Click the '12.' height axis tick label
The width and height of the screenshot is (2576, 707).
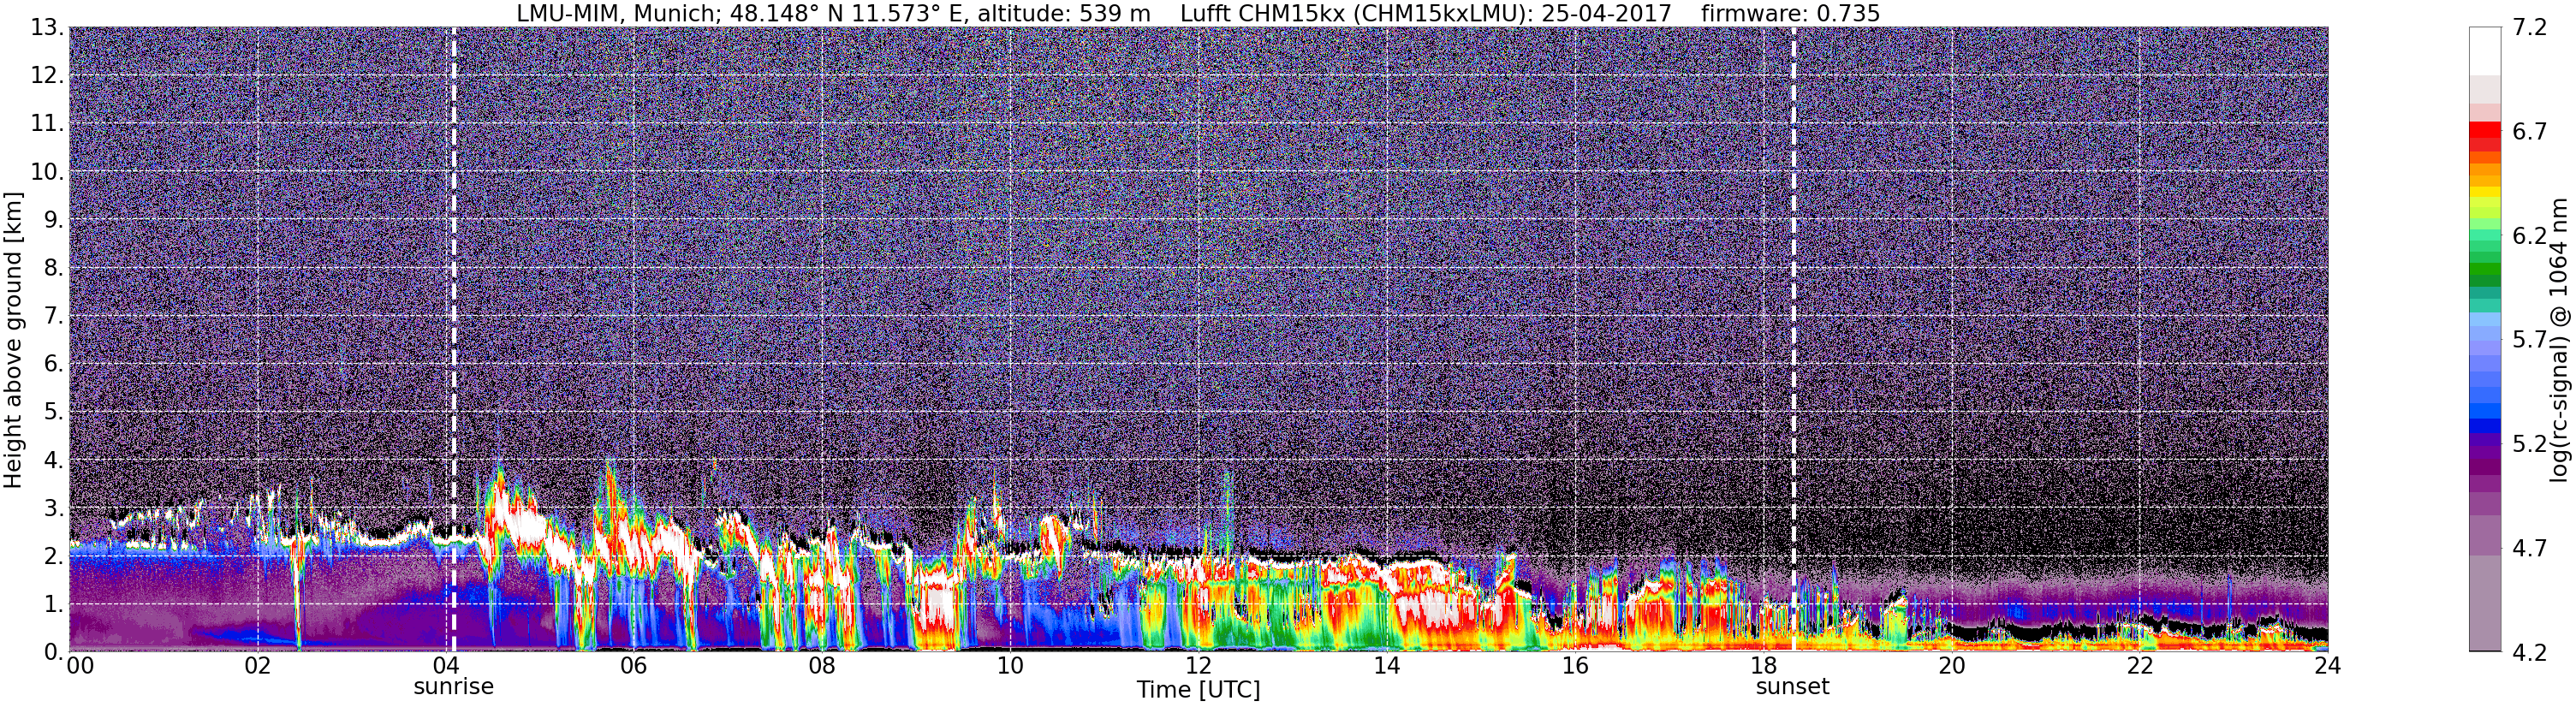[x=47, y=75]
